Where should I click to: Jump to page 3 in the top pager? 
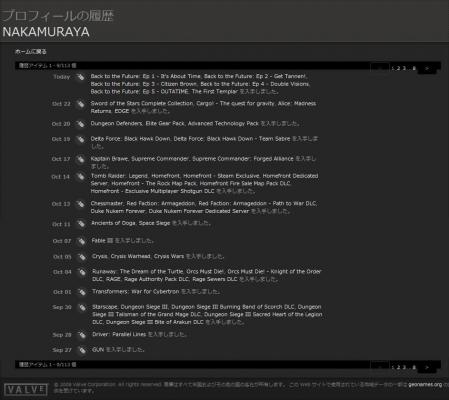pyautogui.click(x=404, y=68)
